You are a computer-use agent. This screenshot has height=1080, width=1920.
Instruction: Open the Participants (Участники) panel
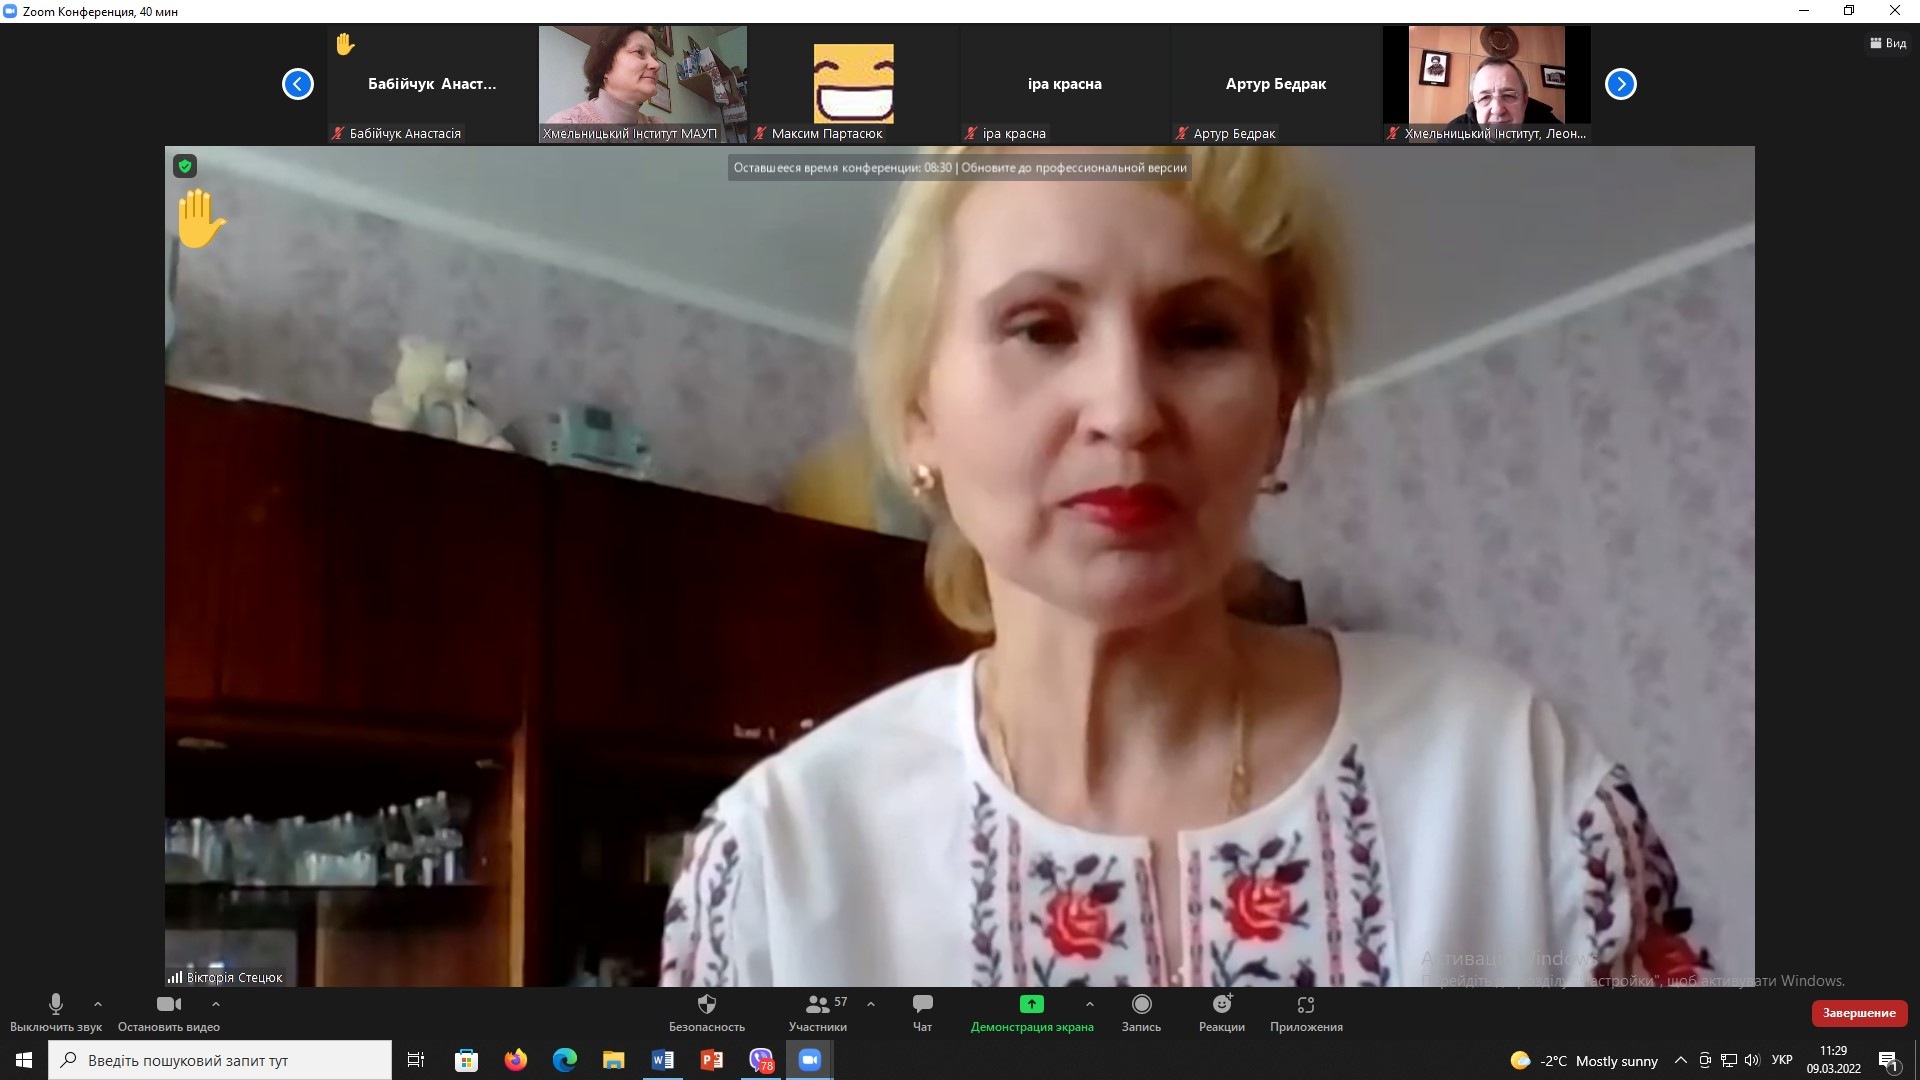click(x=817, y=1005)
